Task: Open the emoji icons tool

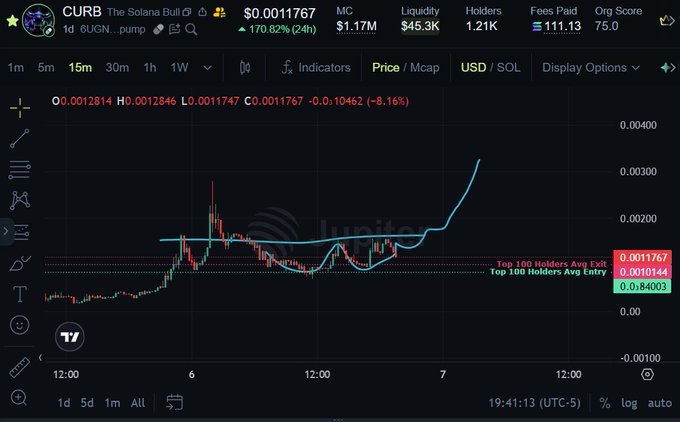Action: tap(20, 325)
